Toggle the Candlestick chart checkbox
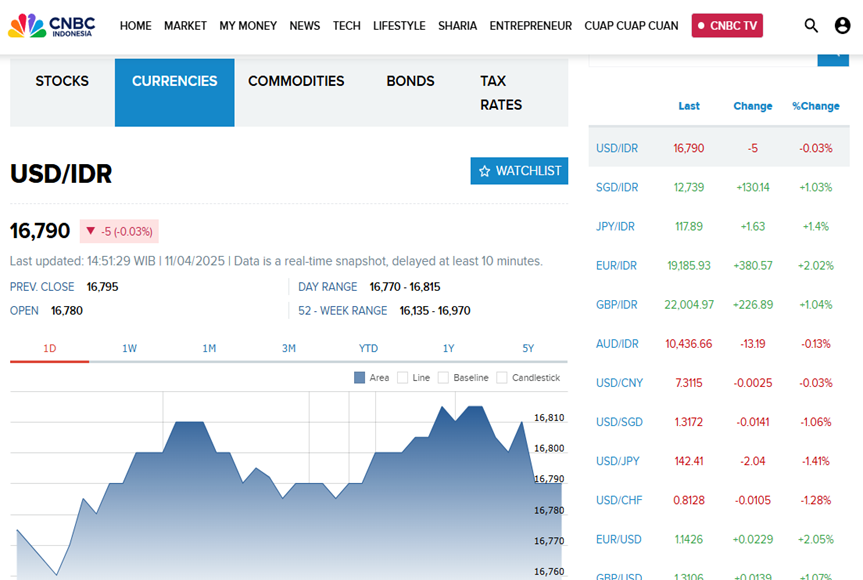This screenshot has height=580, width=863. 502,378
